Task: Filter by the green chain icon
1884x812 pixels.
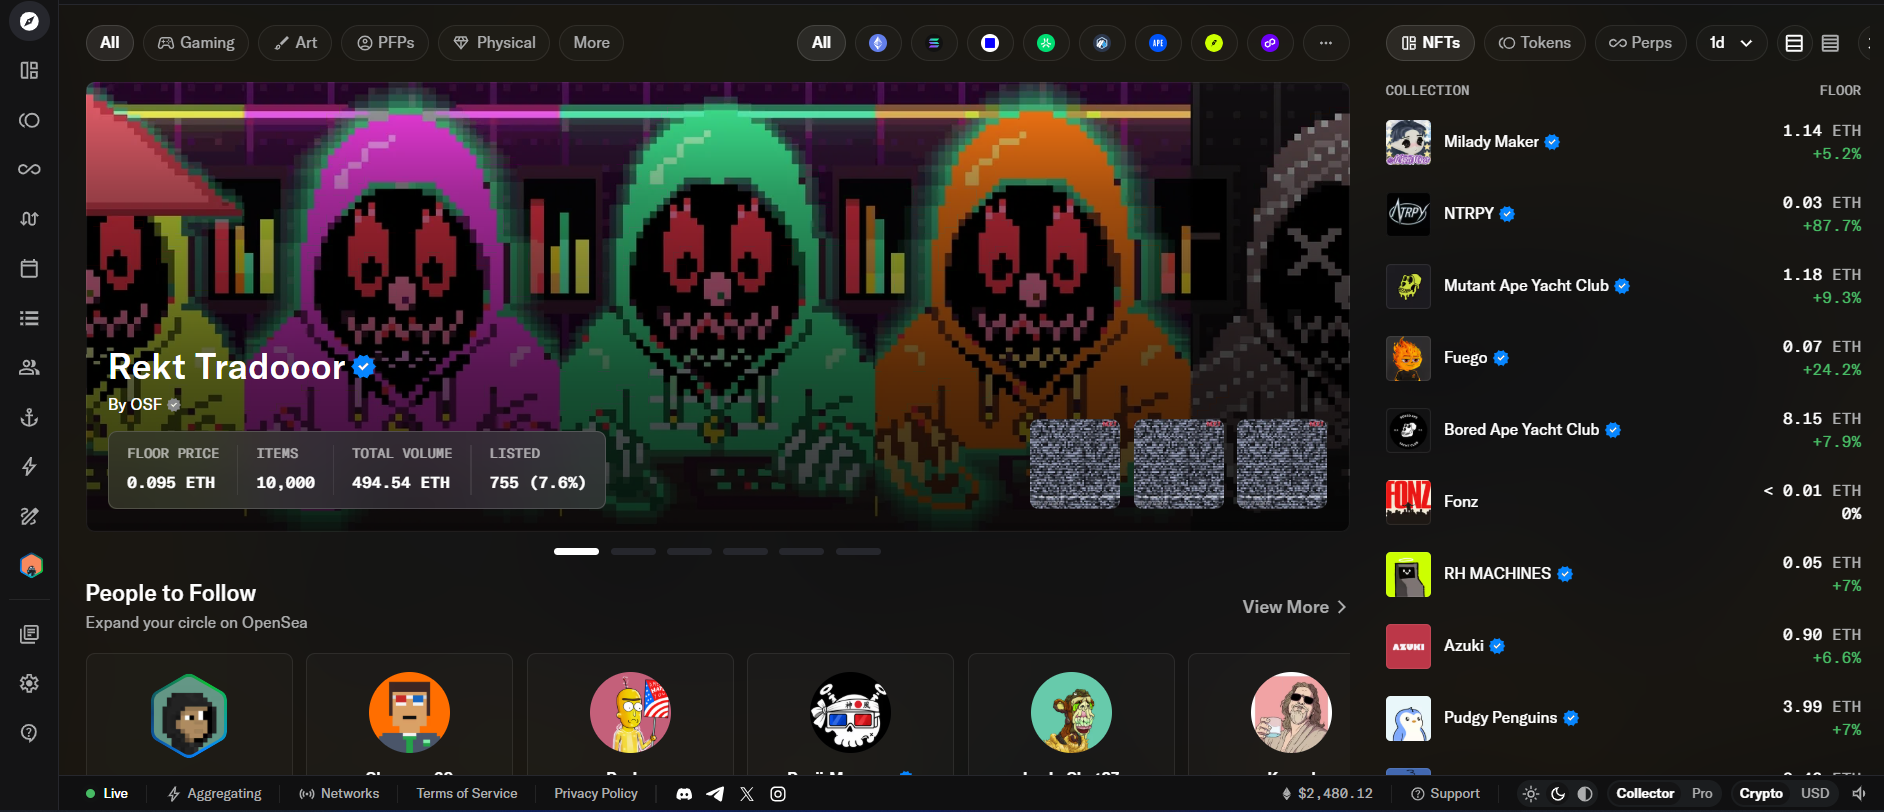Action: [1046, 43]
